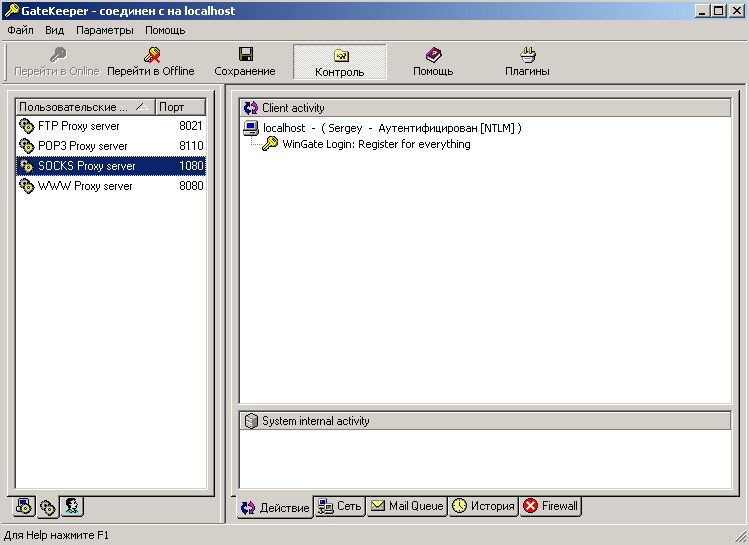Viewport: 749px width, 545px height.
Task: Click port value 8080
Action: (191, 186)
